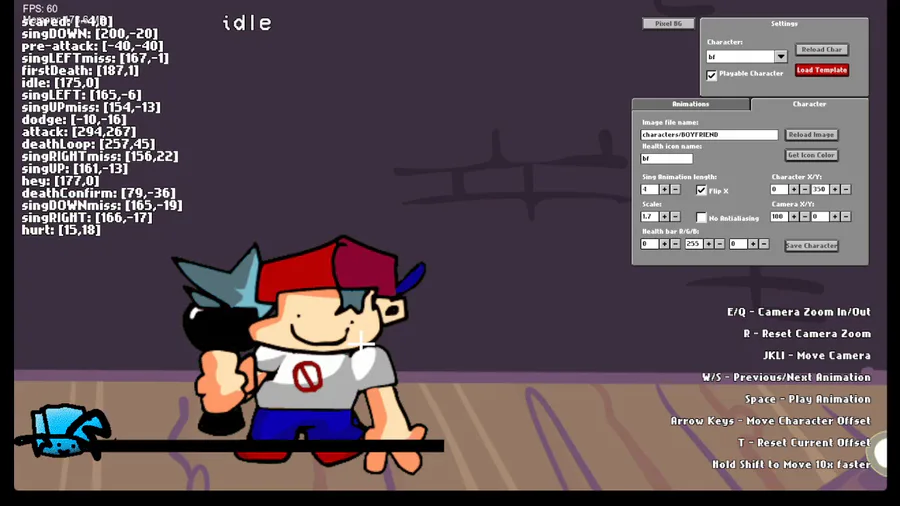Click the Character X value field
900x506 pixels.
point(779,189)
